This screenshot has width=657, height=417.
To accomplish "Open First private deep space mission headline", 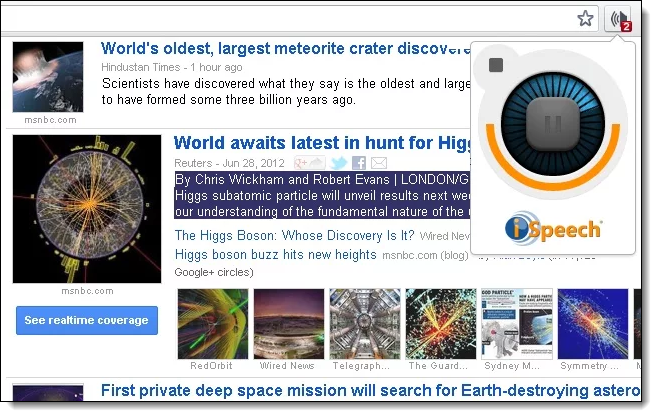I will pos(371,391).
